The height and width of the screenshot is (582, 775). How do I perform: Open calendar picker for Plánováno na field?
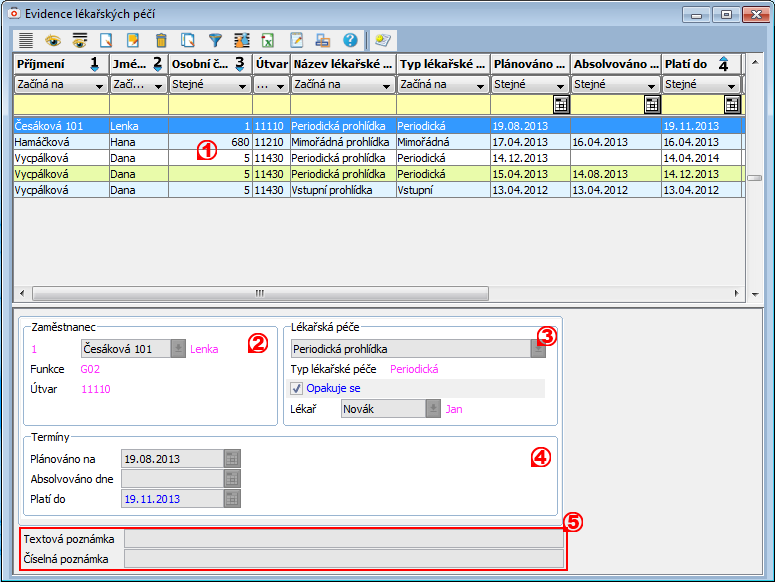point(232,458)
